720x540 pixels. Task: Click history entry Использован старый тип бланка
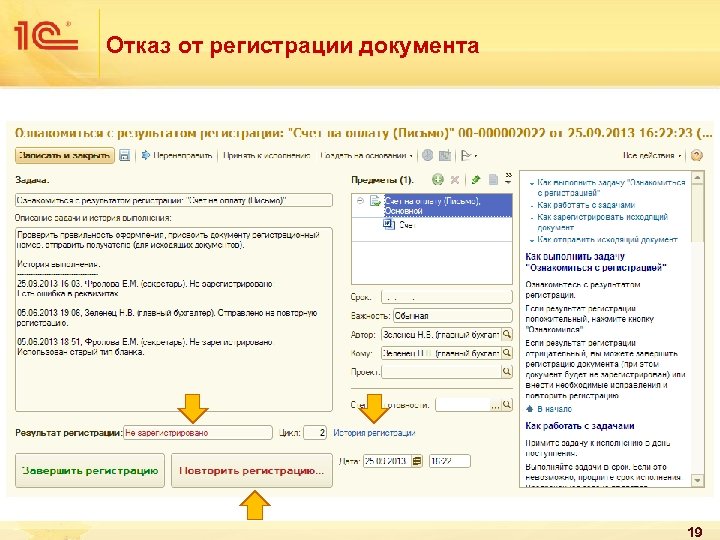81,352
